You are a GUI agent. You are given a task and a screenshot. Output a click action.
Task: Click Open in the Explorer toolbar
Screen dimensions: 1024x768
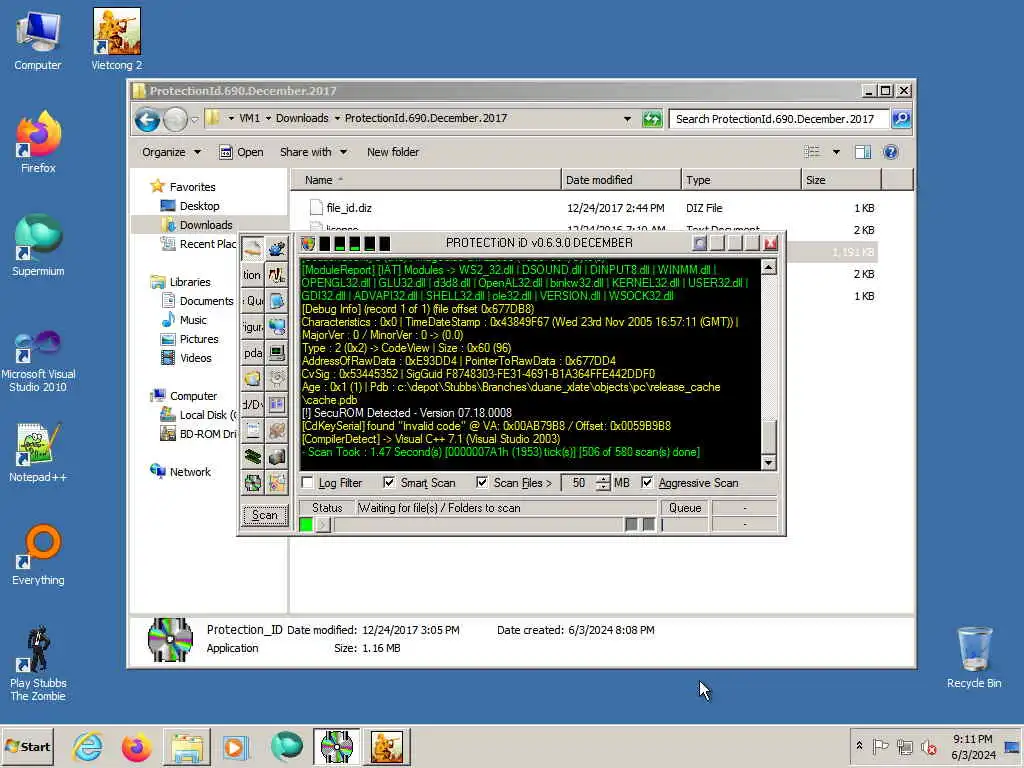click(x=241, y=152)
